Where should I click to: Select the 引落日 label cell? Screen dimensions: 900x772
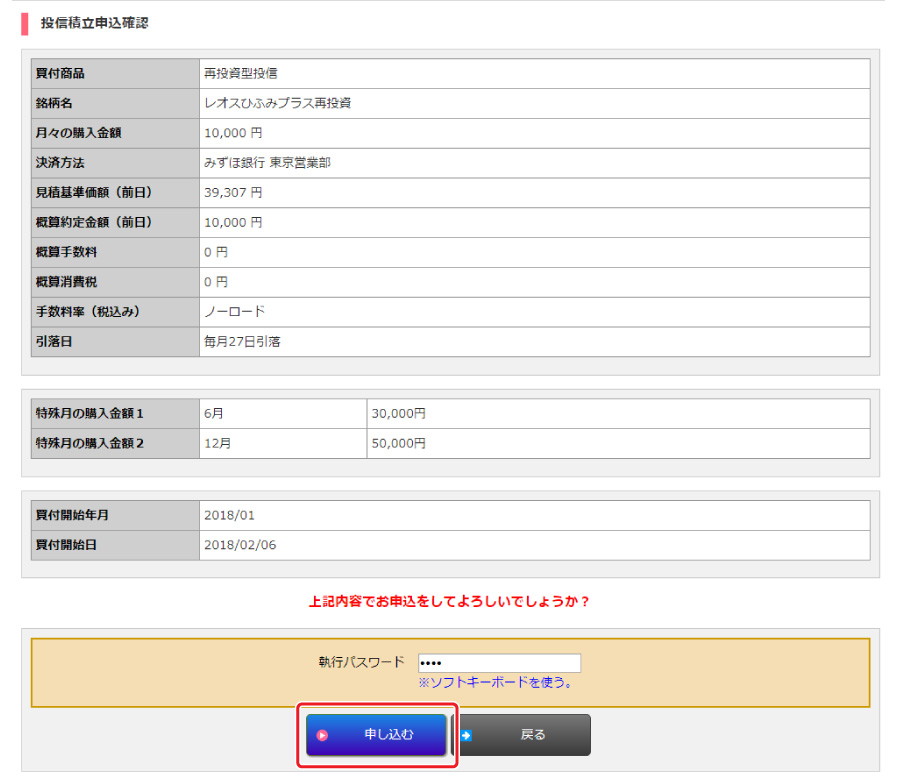point(115,342)
